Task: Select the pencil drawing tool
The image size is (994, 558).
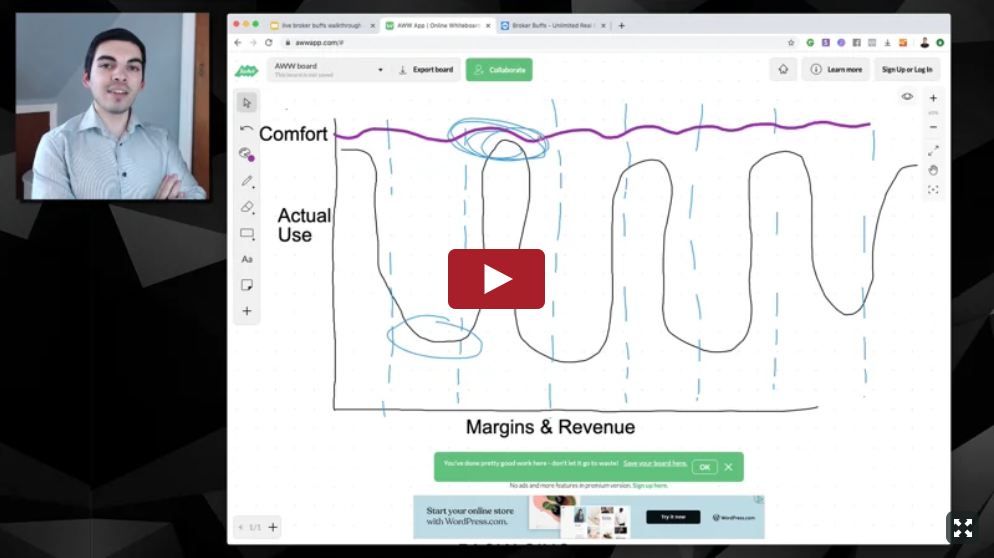Action: click(247, 181)
